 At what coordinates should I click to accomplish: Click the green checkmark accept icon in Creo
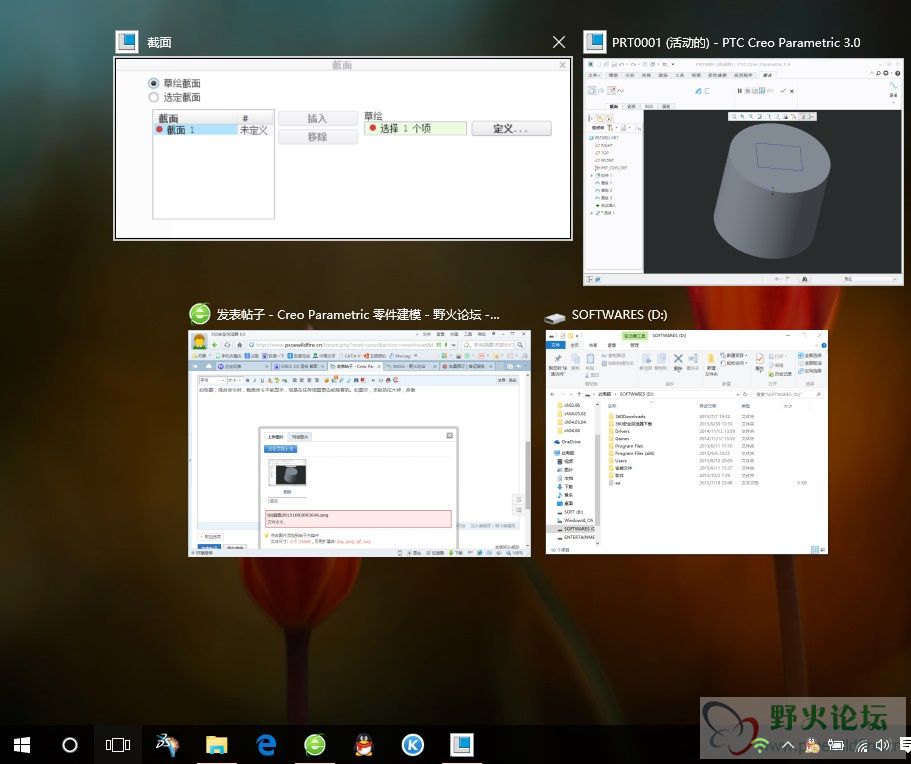pos(783,91)
